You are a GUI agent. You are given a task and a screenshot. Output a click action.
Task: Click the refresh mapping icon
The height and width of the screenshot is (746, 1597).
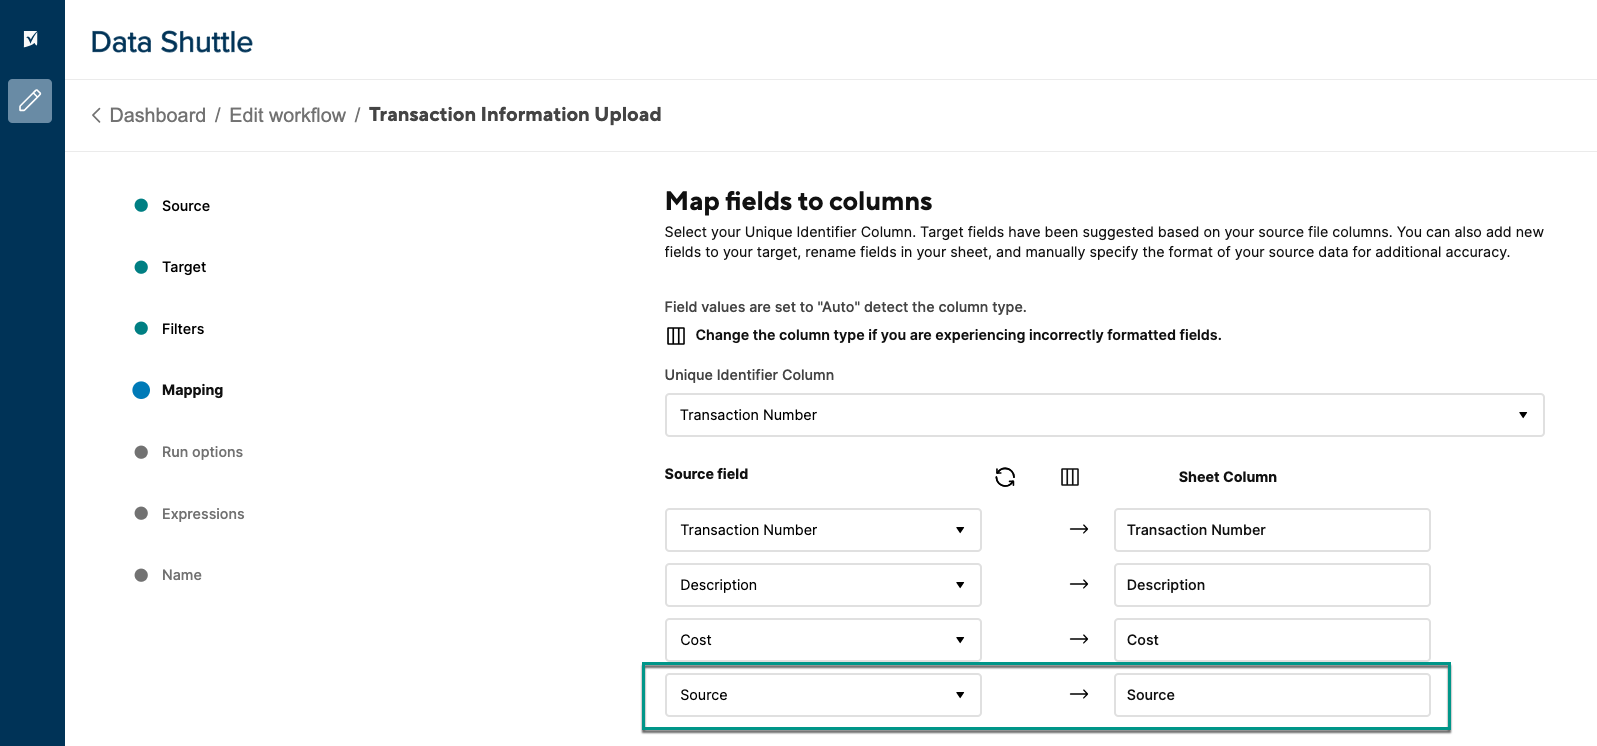pyautogui.click(x=1005, y=477)
